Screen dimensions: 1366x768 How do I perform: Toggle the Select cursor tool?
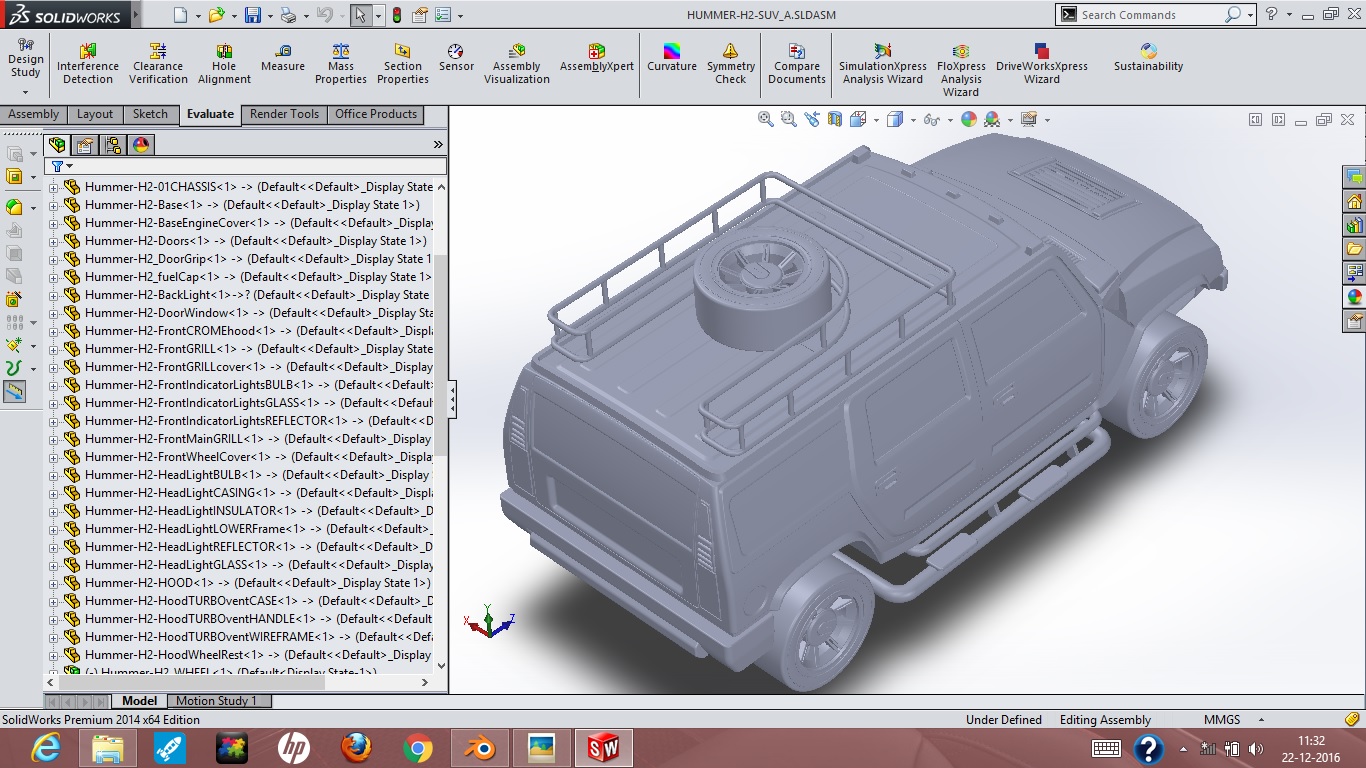point(361,15)
